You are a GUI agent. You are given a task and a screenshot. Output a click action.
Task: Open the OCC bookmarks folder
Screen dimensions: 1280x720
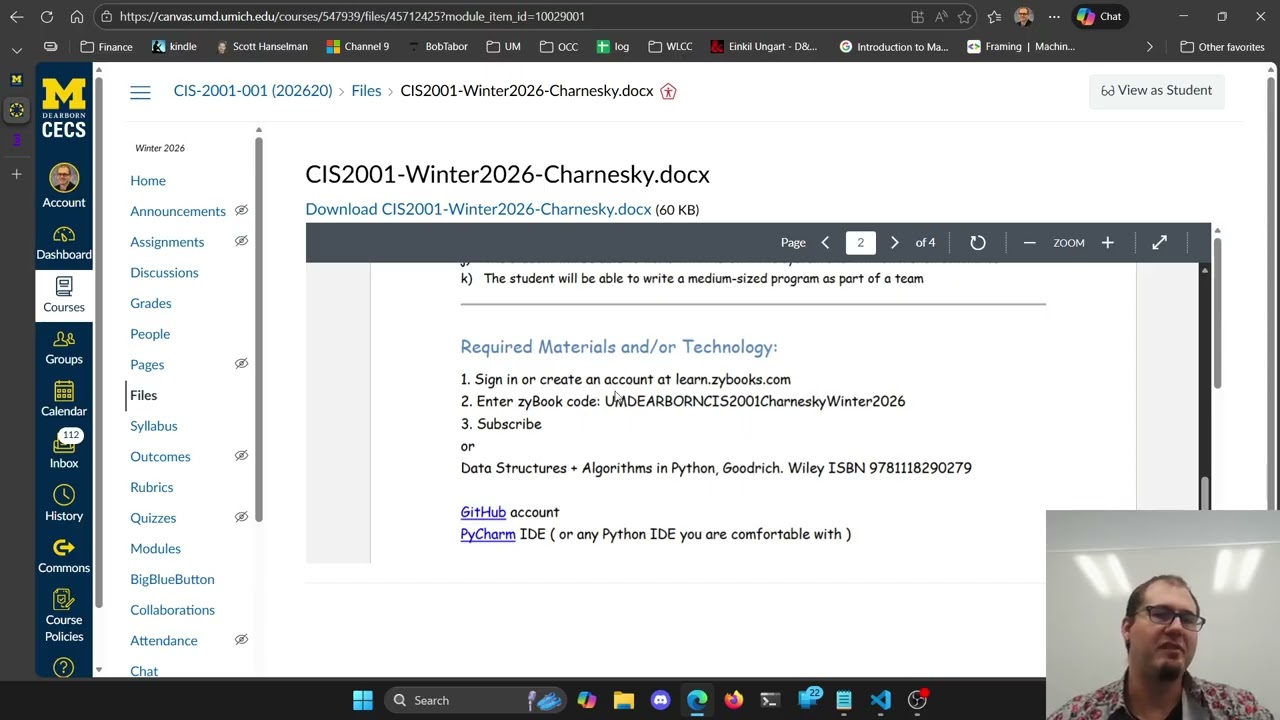point(558,46)
